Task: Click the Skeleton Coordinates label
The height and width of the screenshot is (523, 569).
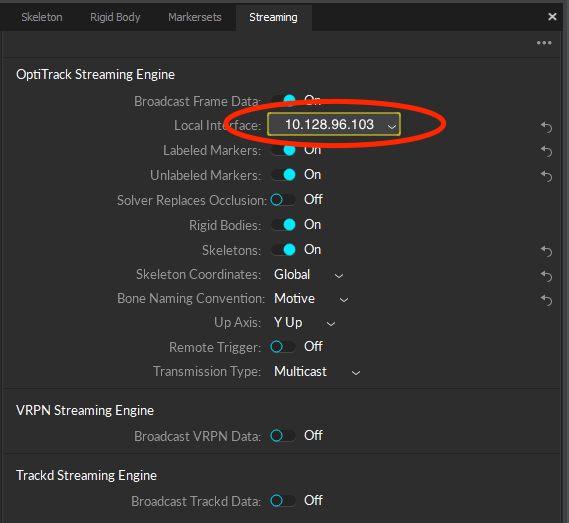Action: [x=198, y=275]
